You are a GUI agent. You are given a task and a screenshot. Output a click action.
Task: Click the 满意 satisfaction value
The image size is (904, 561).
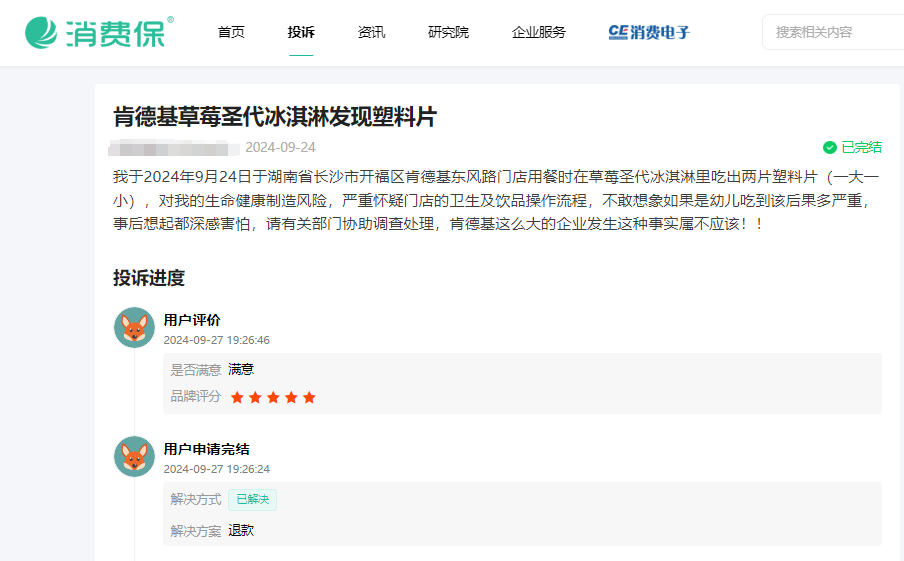pyautogui.click(x=241, y=369)
